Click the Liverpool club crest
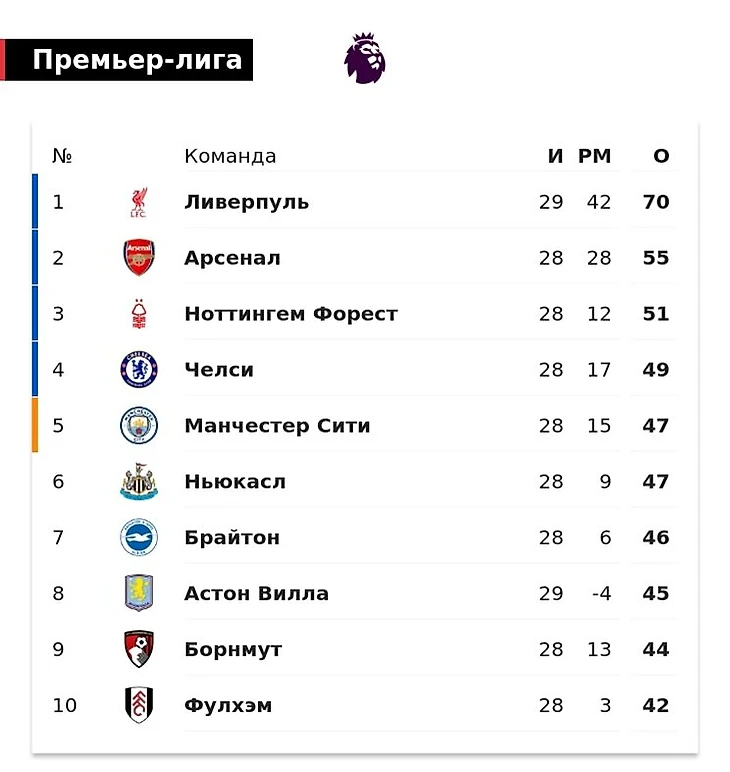Viewport: 730px width, 772px height. (x=139, y=202)
